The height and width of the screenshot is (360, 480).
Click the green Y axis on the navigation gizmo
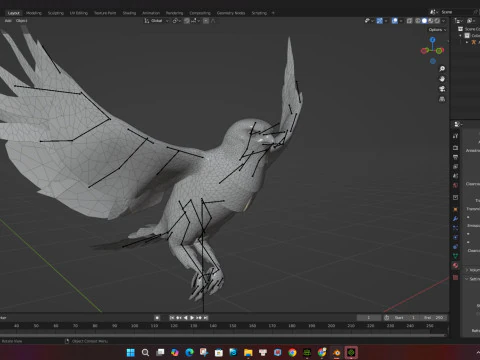(x=439, y=51)
